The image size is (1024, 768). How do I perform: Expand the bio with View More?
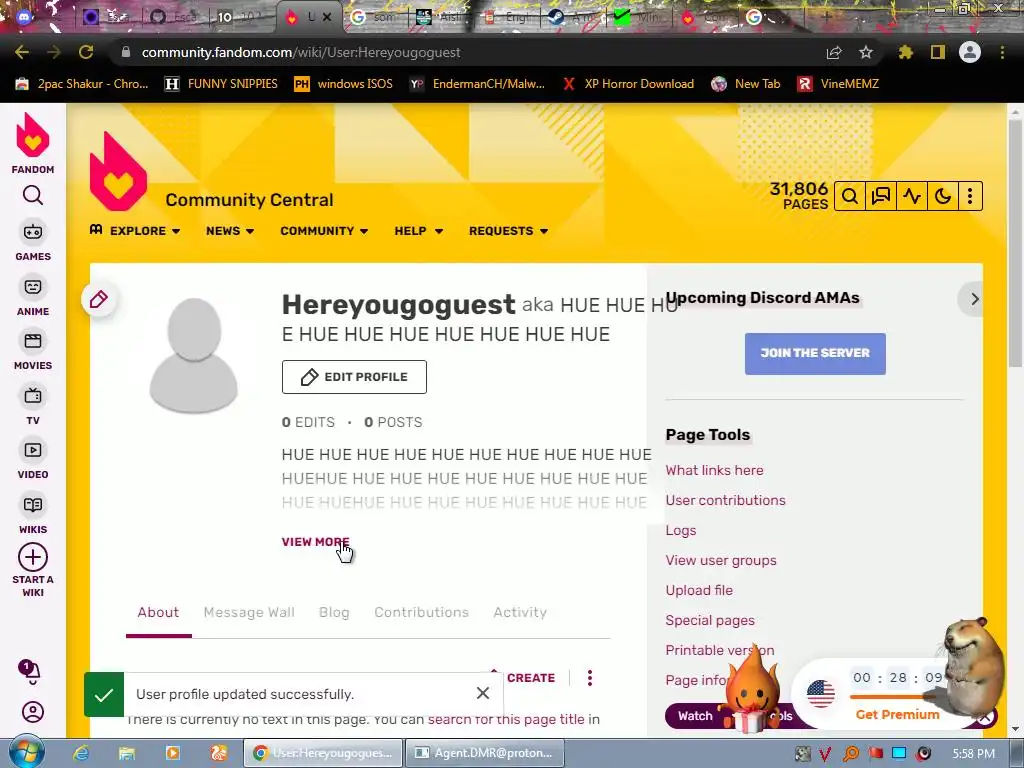[x=315, y=542]
